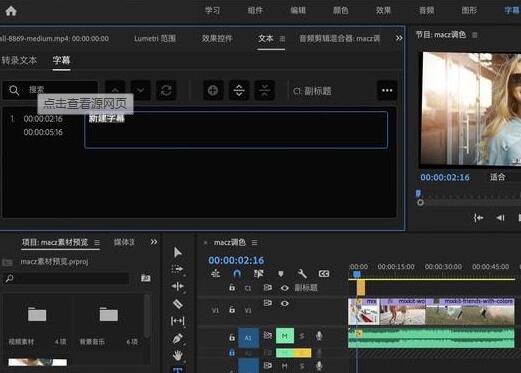This screenshot has height=373, width=521.
Task: Open the 效果控件 panel tab
Action: (x=217, y=39)
